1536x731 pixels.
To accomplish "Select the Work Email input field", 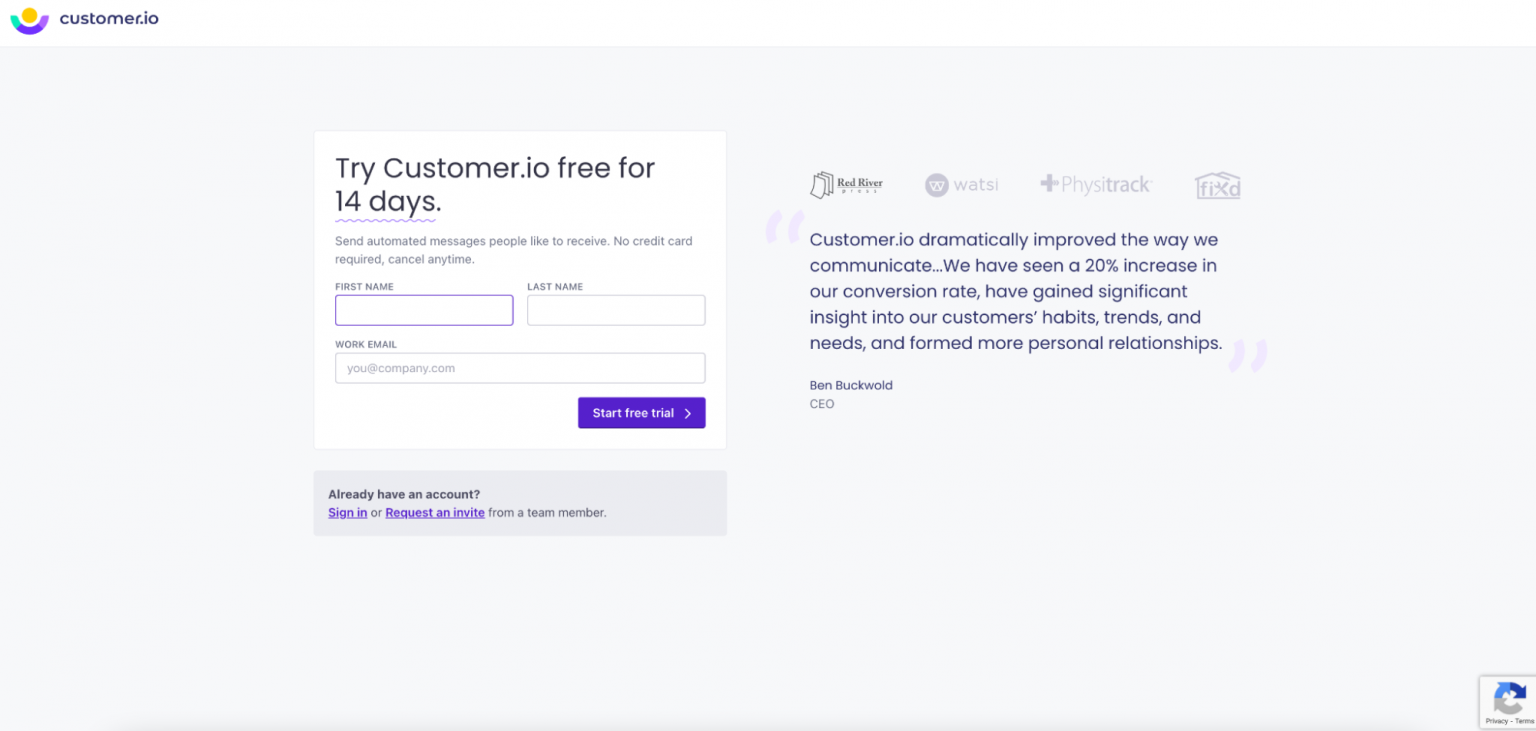I will [x=519, y=368].
